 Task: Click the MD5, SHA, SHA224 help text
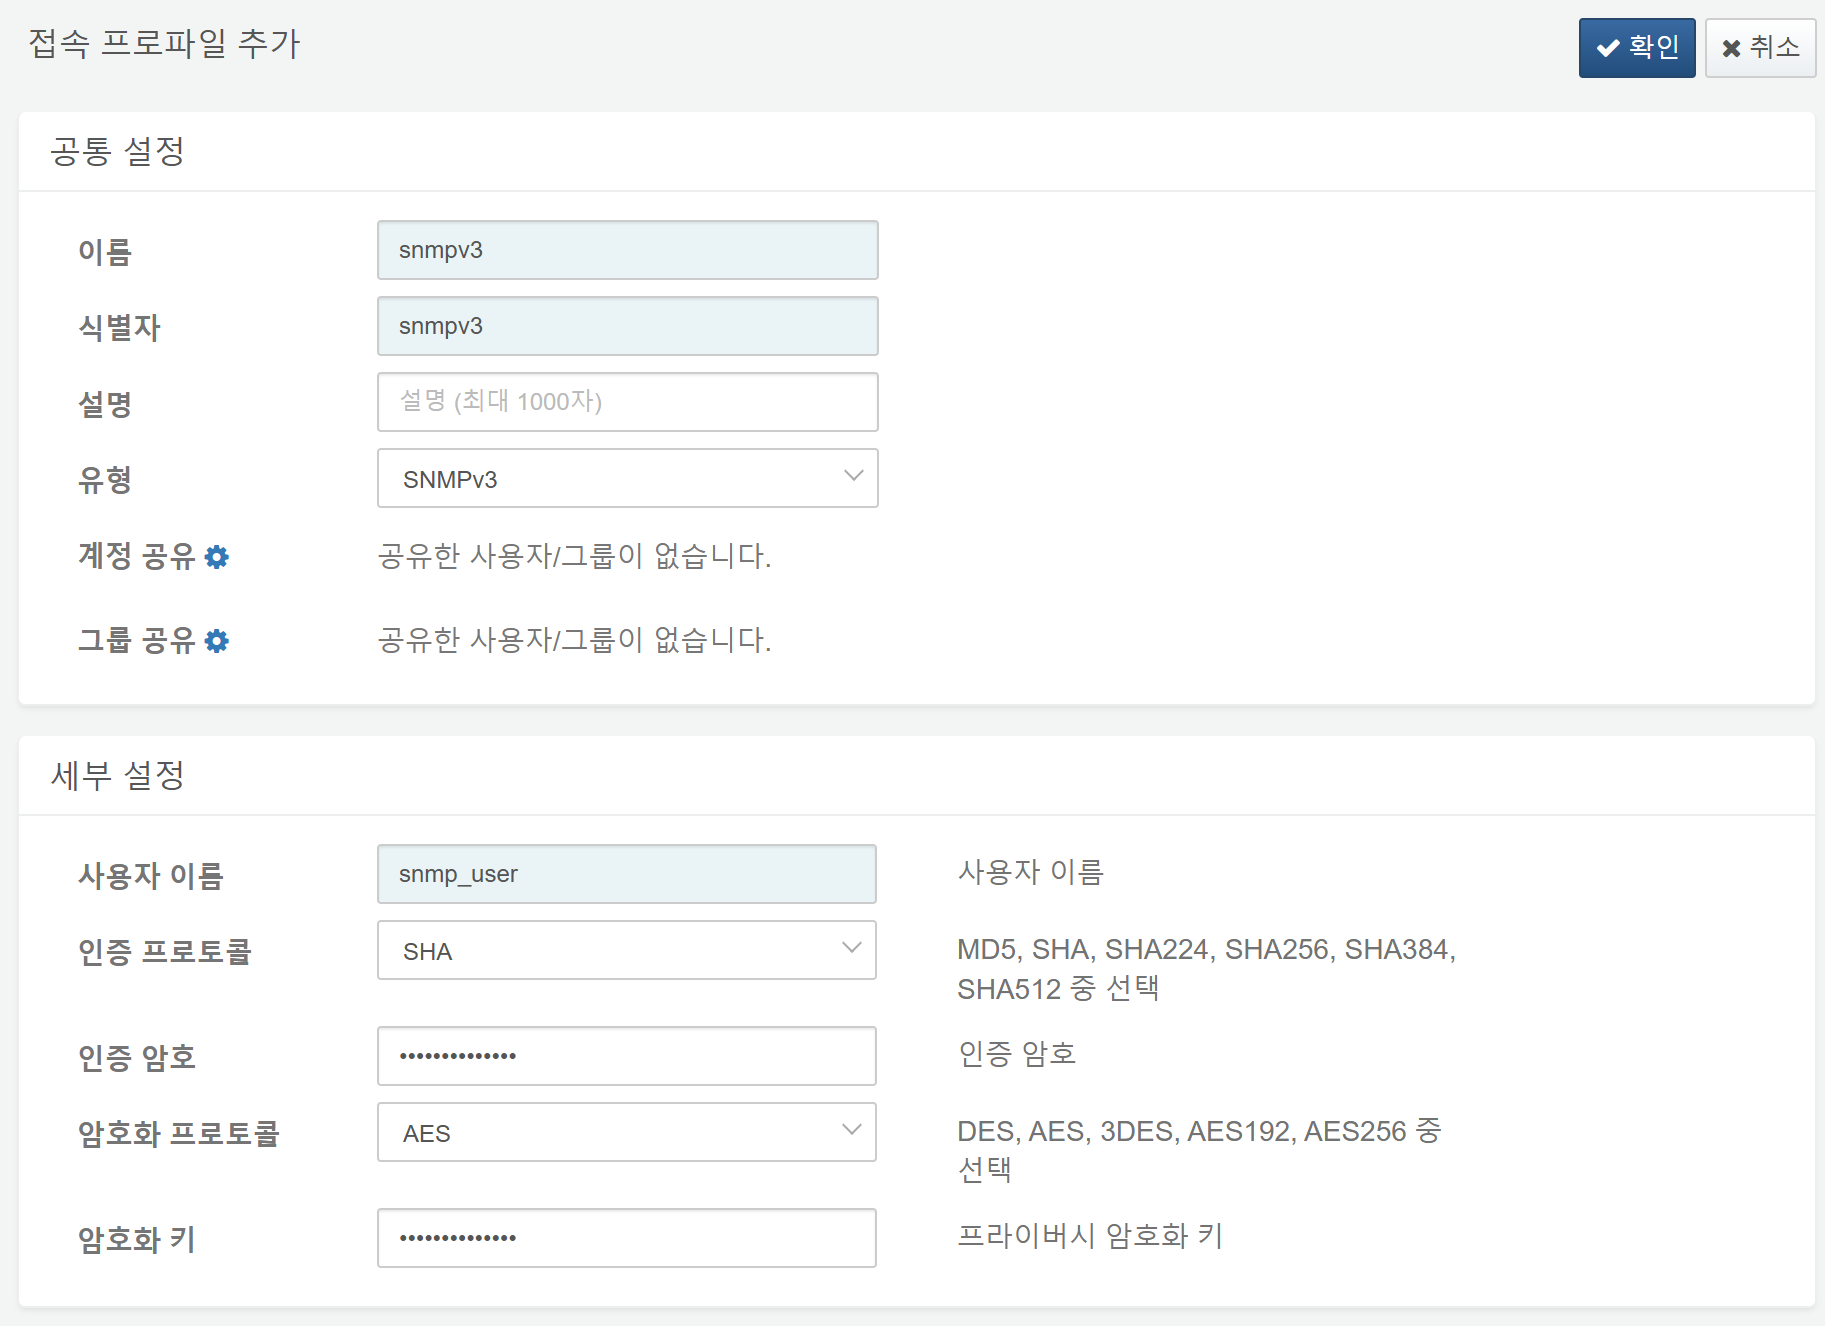[x=1206, y=969]
